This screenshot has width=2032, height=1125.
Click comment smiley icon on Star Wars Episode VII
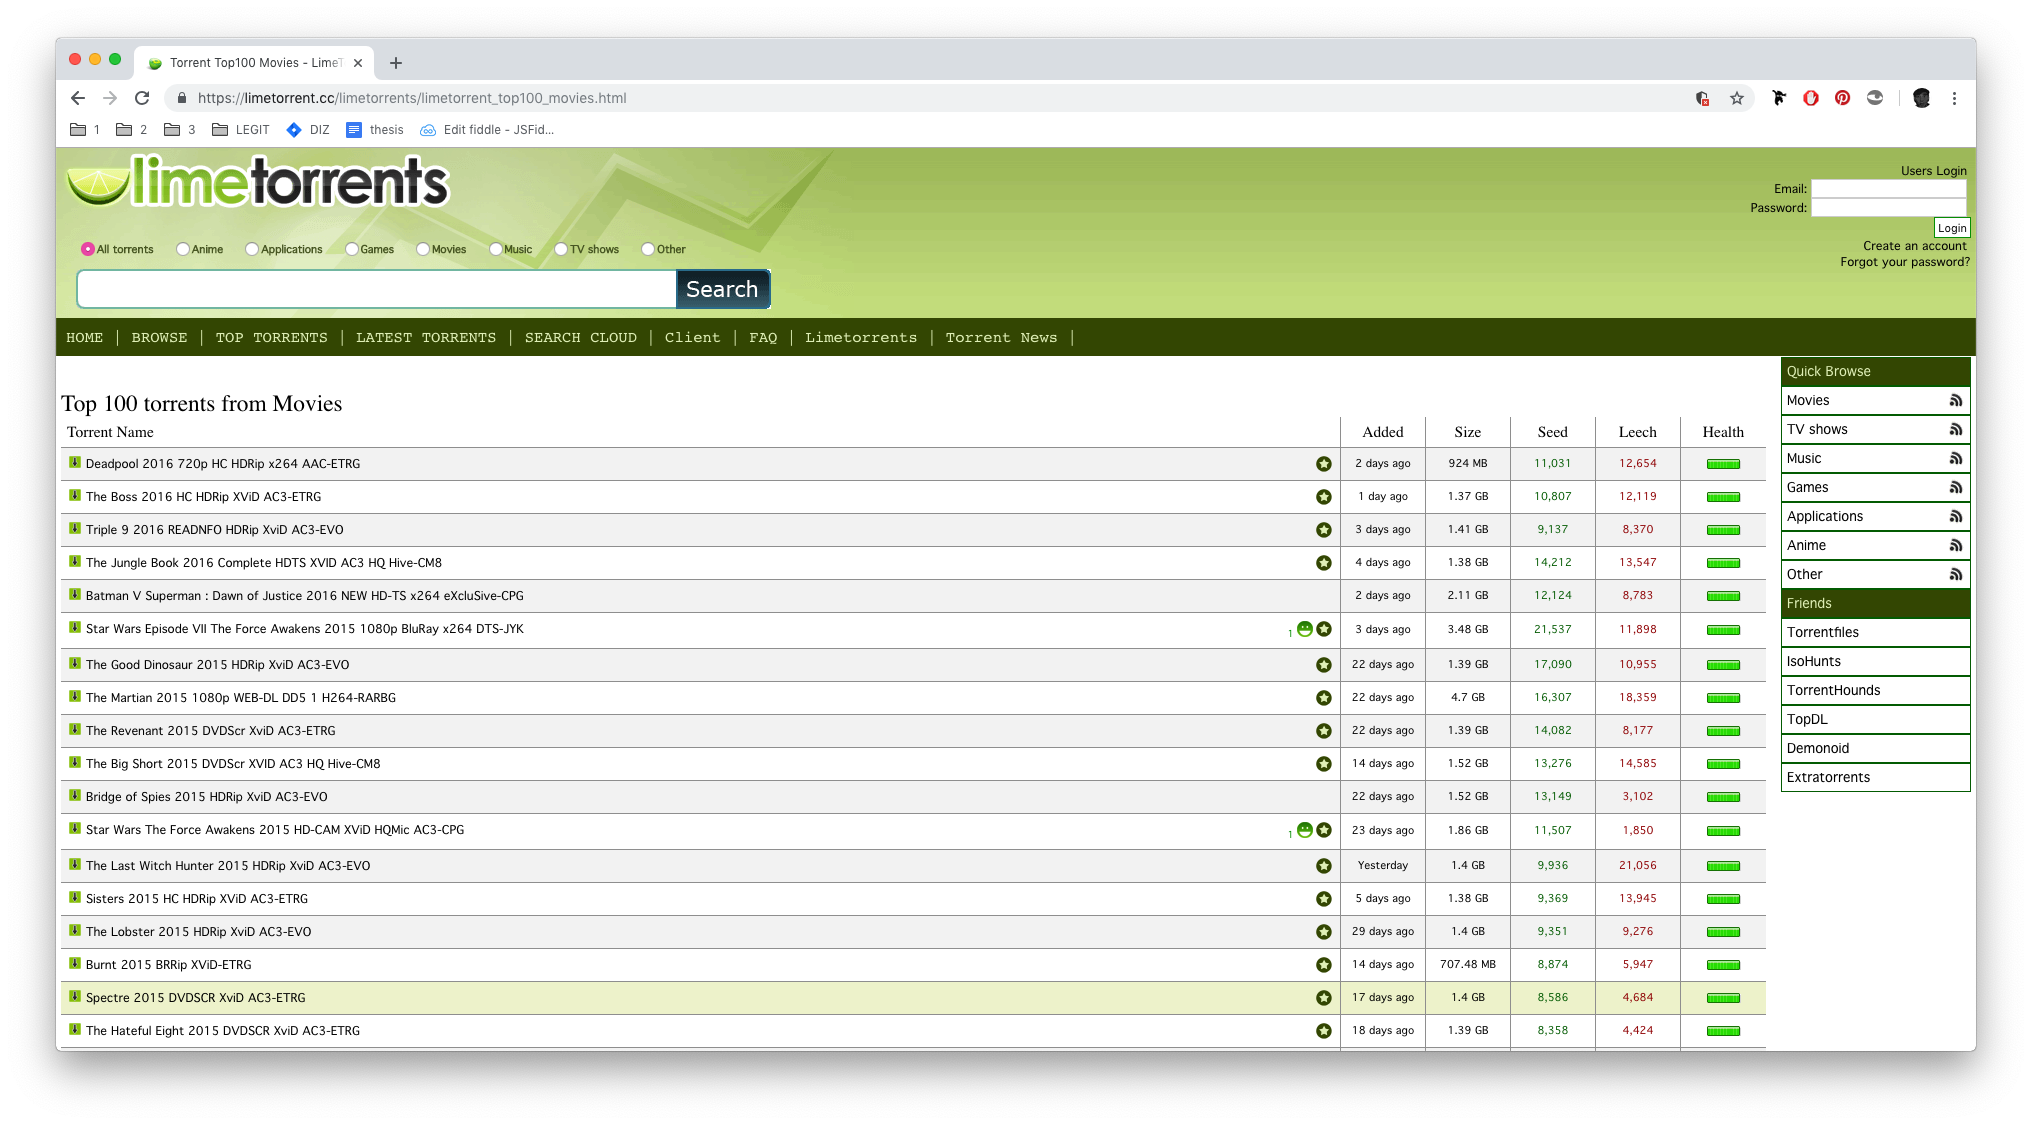click(1304, 629)
